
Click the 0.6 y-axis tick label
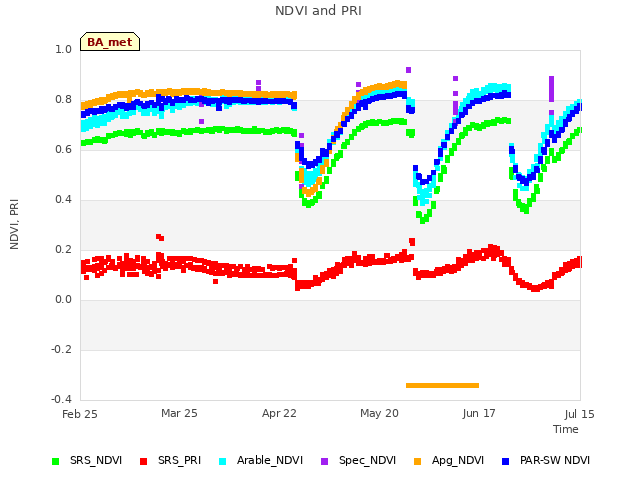point(63,149)
